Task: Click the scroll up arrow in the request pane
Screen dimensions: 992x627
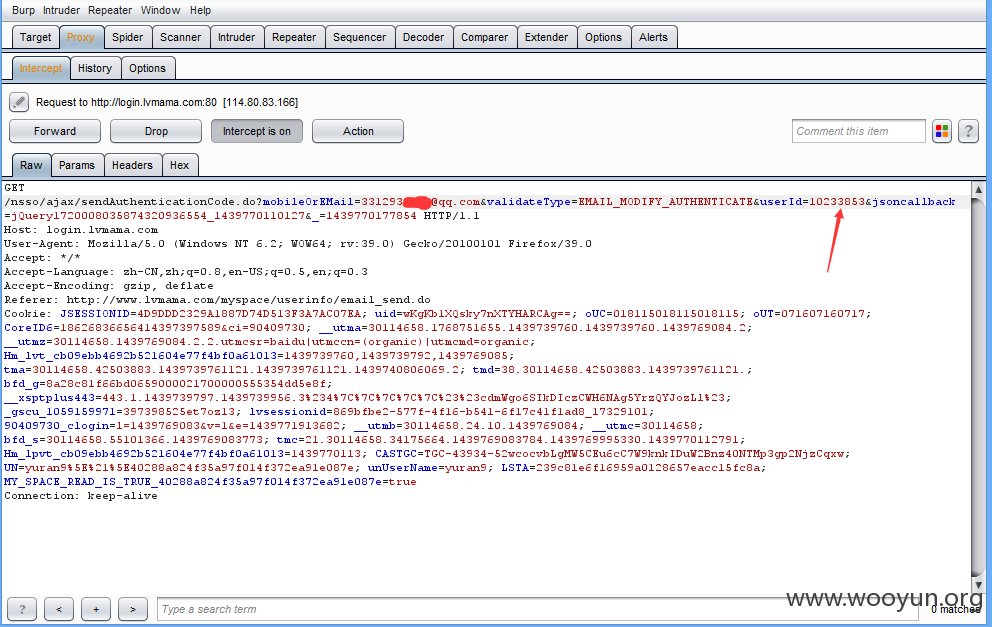Action: [978, 189]
